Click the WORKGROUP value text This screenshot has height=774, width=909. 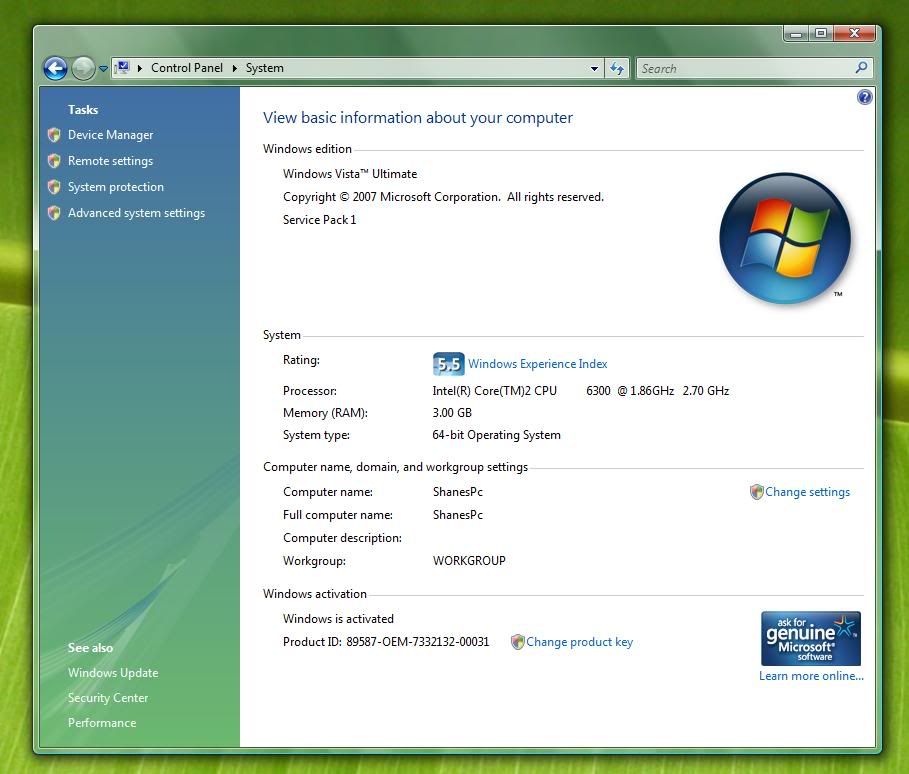coord(469,561)
